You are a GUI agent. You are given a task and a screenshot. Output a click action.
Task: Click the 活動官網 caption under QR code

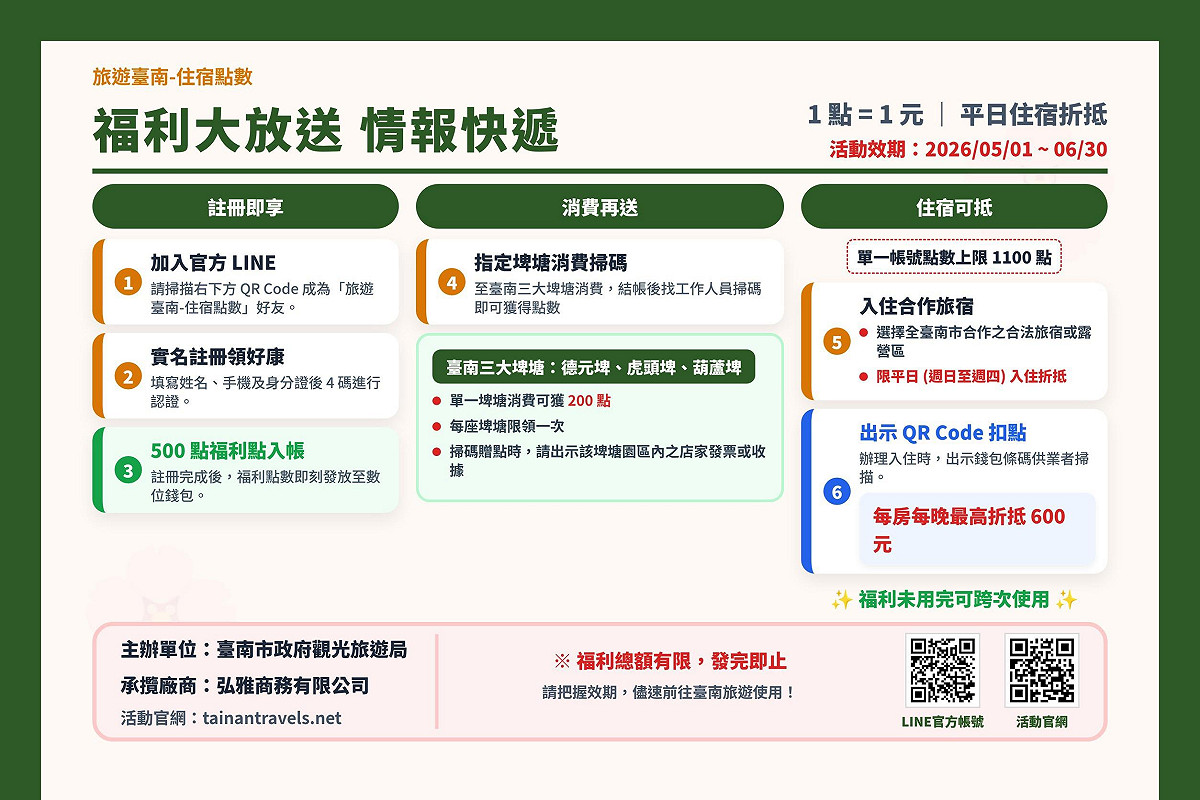[1042, 721]
